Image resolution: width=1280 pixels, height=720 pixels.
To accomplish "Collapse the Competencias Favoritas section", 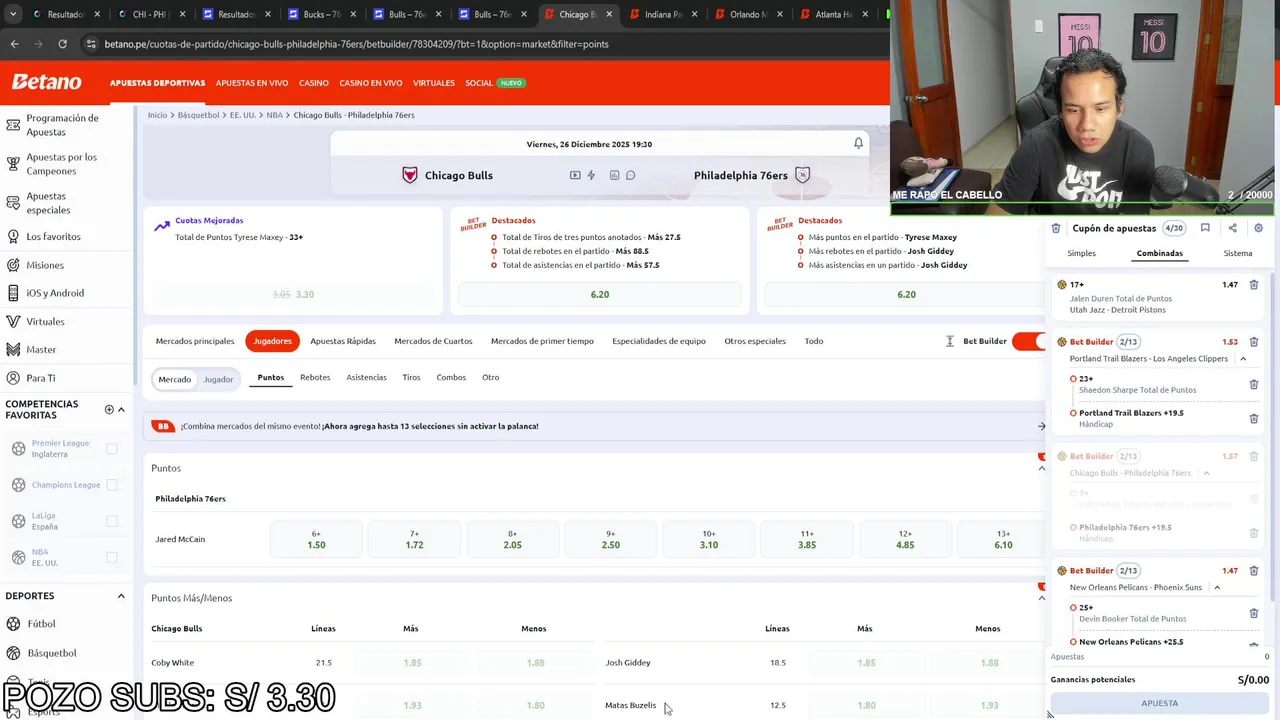I will tap(121, 409).
